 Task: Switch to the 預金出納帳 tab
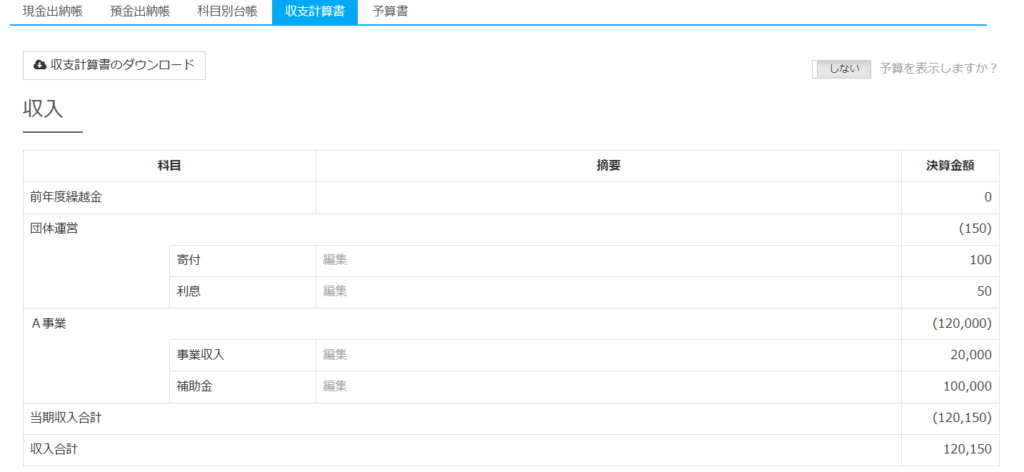pyautogui.click(x=140, y=12)
